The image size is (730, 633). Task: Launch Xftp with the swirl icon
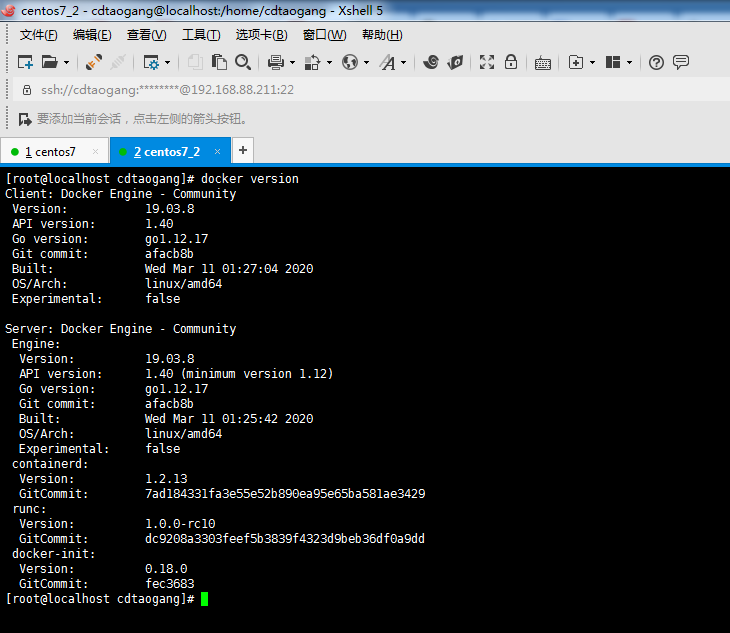point(431,62)
